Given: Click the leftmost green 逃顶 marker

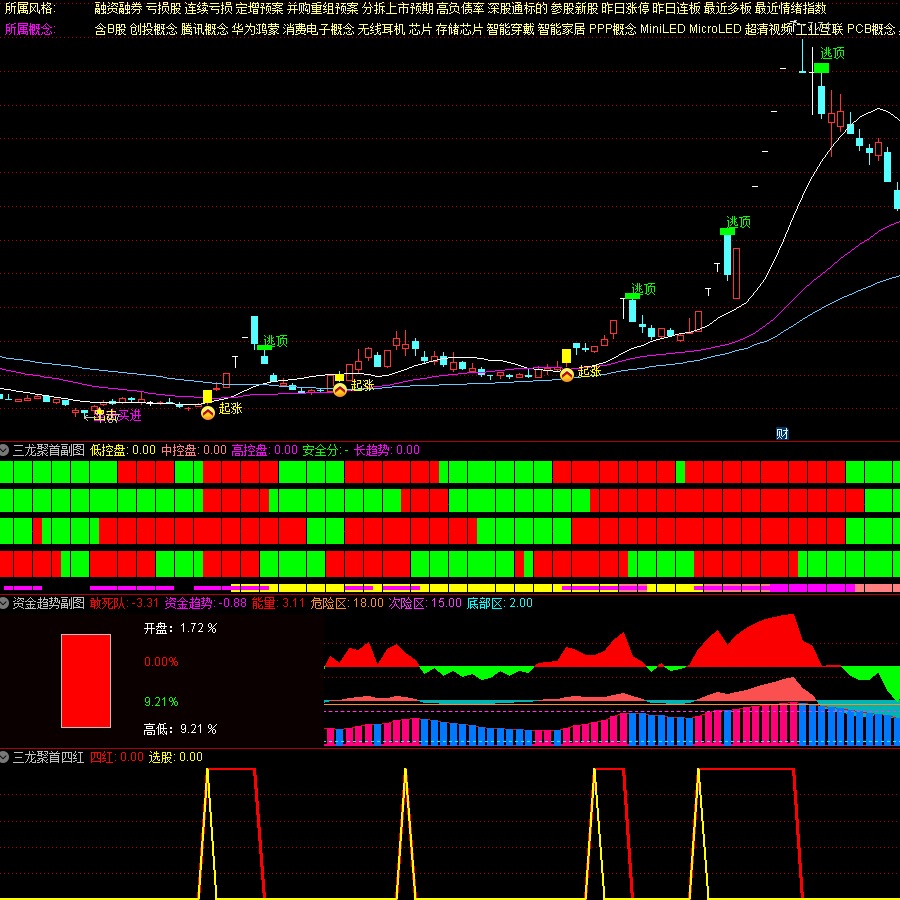Looking at the screenshot, I should tap(264, 347).
